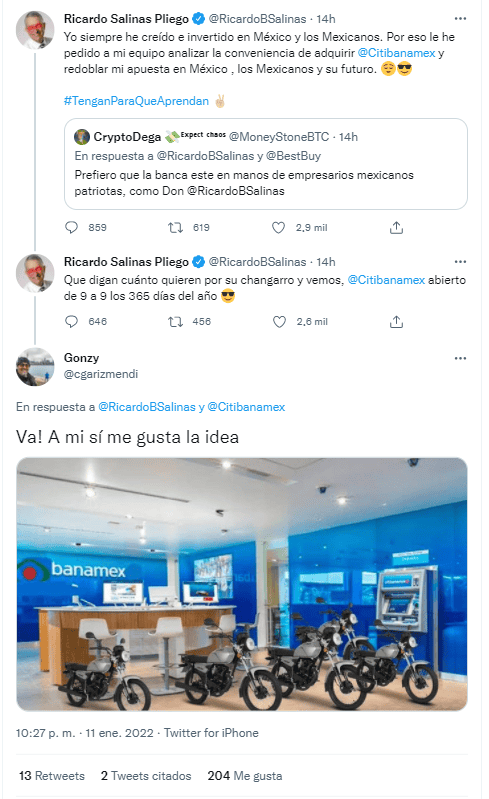489x799 pixels.
Task: Reply to the tweet with 646 comments
Action: tap(72, 322)
